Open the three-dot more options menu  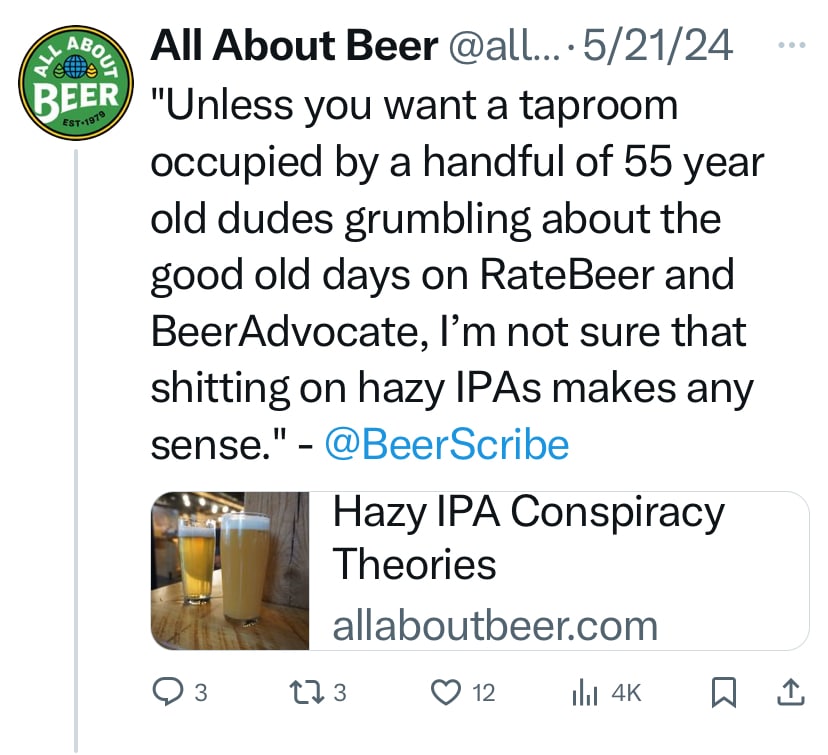[x=792, y=45]
